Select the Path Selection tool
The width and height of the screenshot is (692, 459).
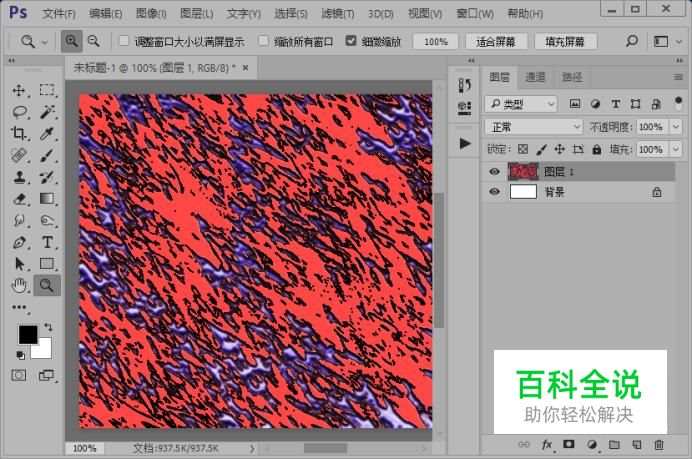(x=19, y=263)
